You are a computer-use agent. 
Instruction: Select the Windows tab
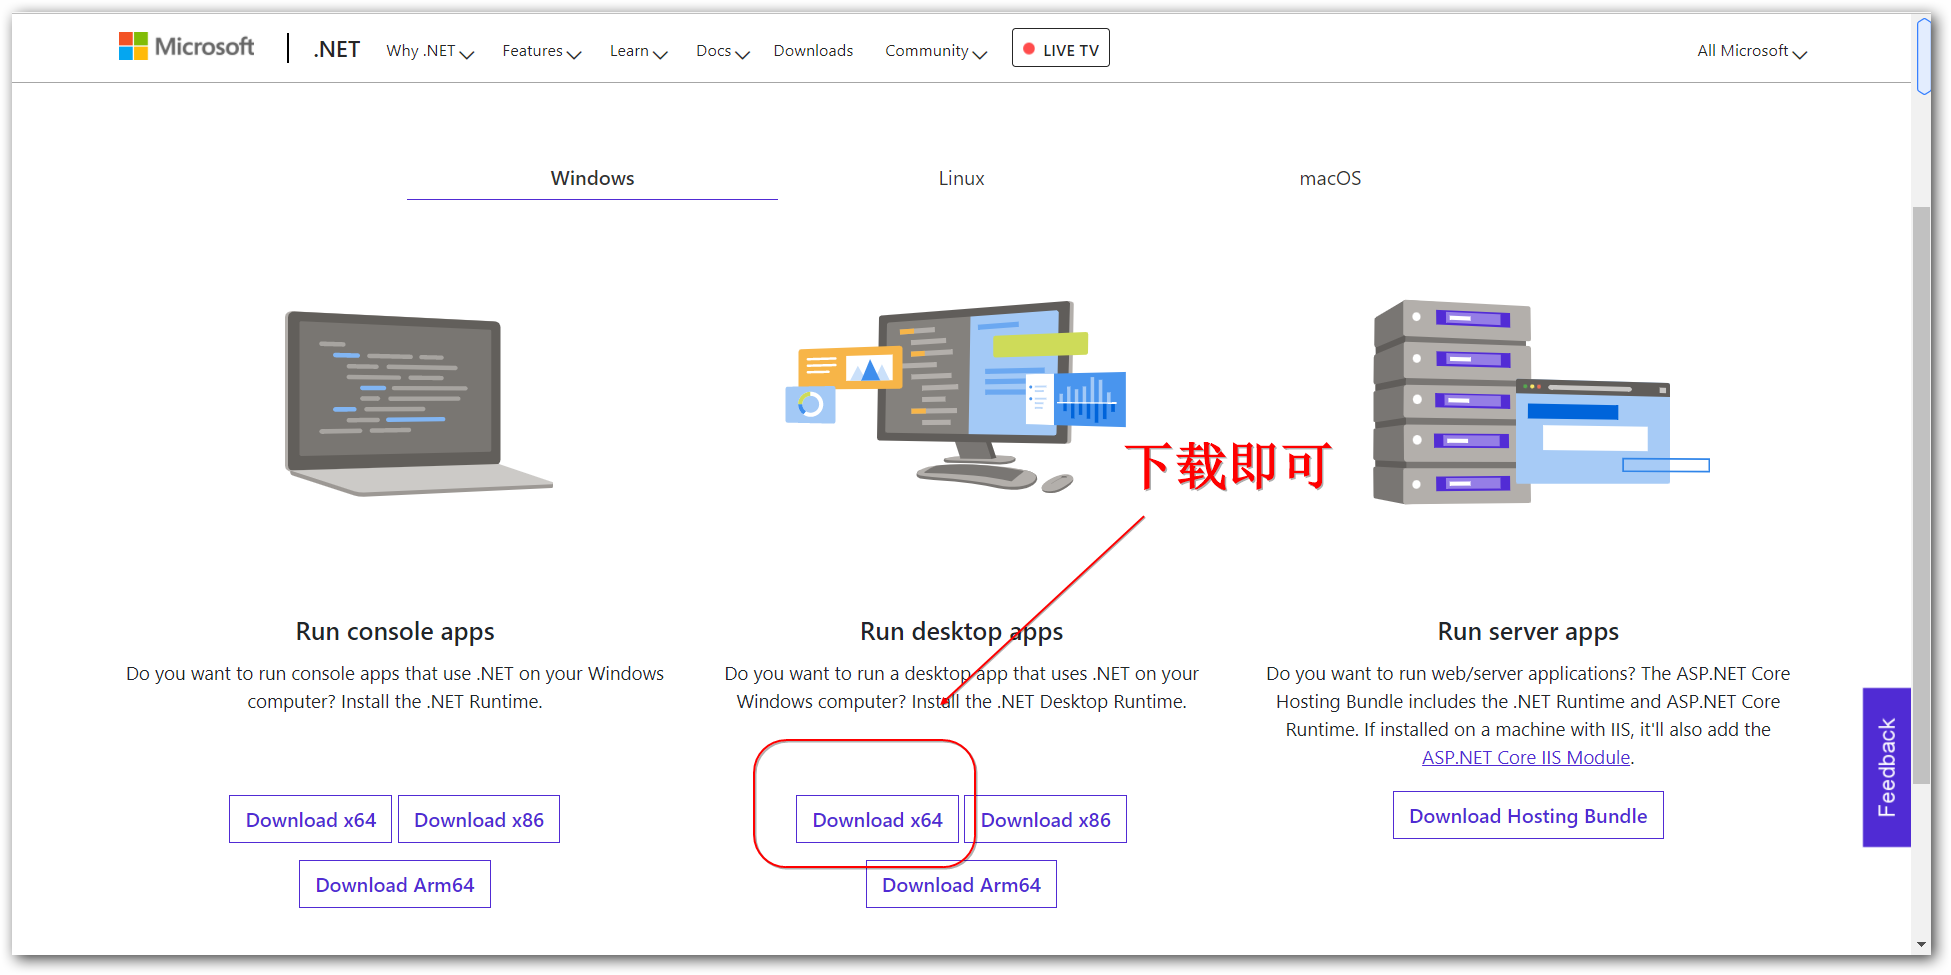[x=592, y=178]
